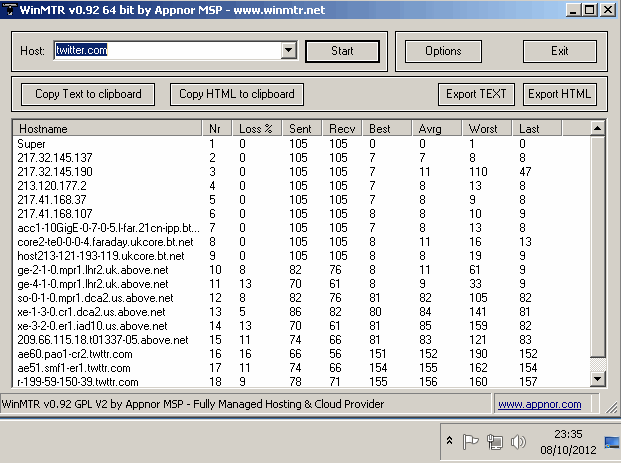Select so-0-1-0.mpr1.dca2.us.above.net row
The height and width of the screenshot is (463, 621).
click(302, 297)
